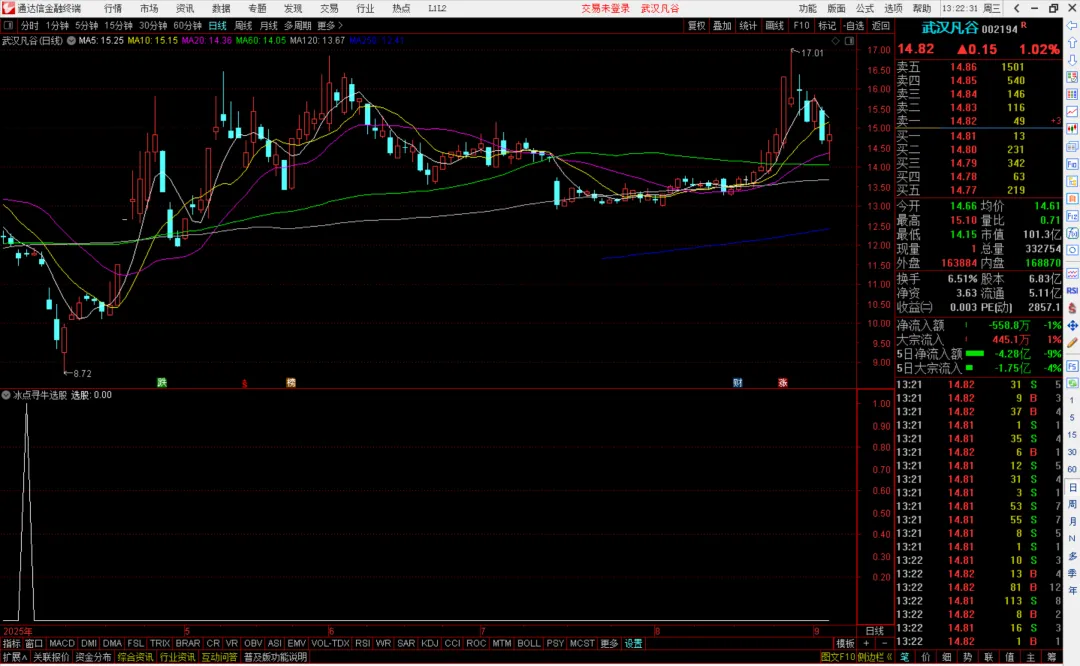
Task: Select the 年 yearly shortcut in right sidebar
Action: pos(1072,590)
